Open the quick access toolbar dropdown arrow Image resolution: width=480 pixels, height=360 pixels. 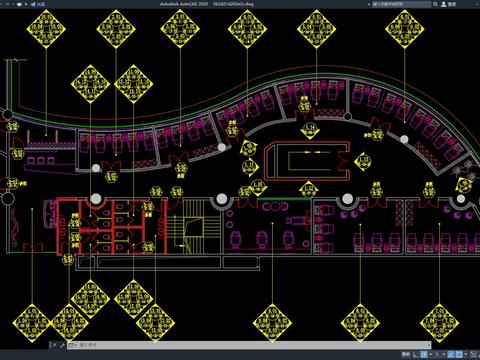26,4
